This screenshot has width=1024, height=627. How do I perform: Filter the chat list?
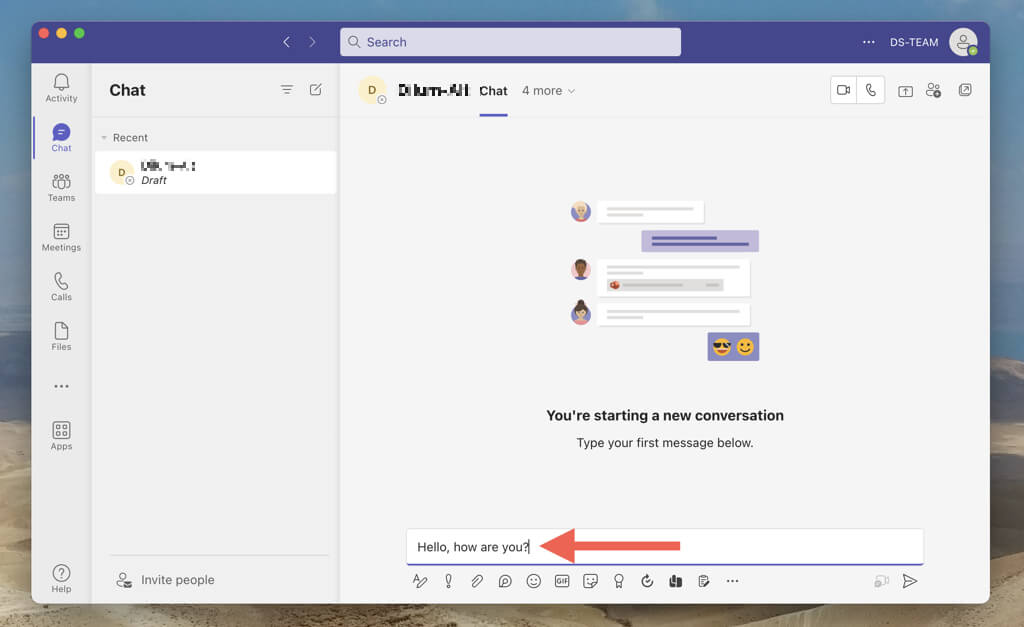(287, 89)
